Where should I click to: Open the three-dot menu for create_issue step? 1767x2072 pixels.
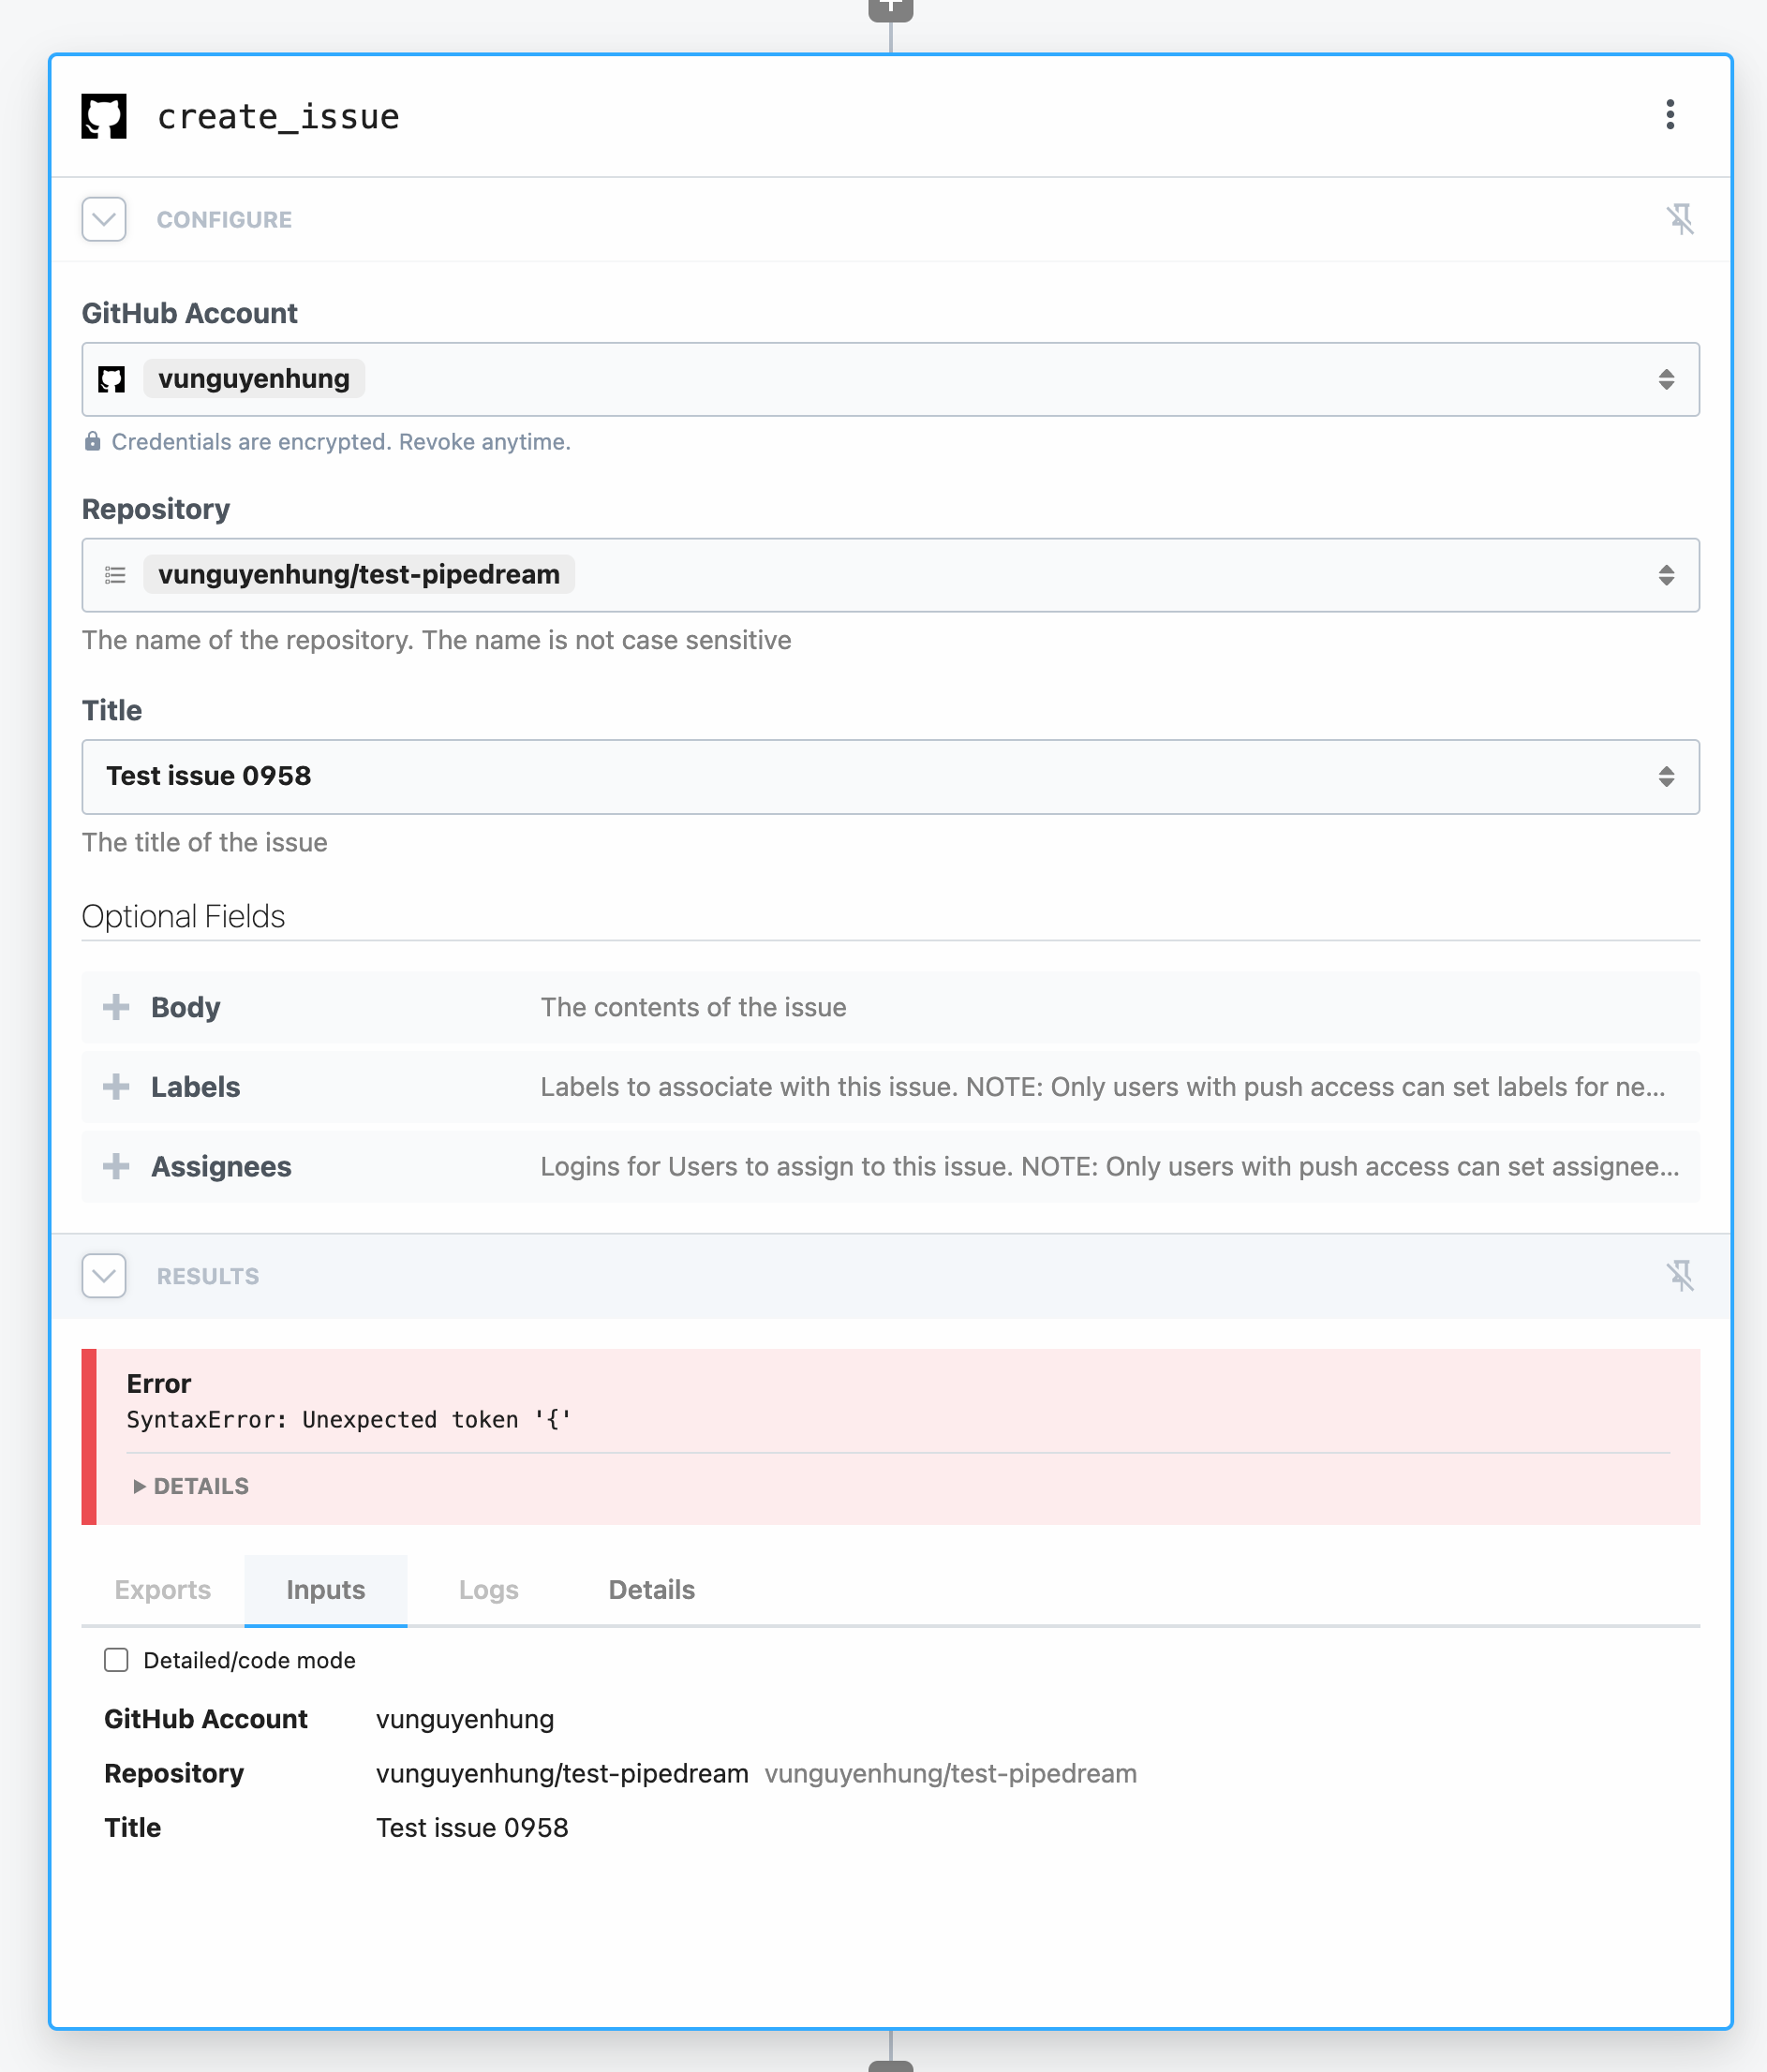(1670, 116)
